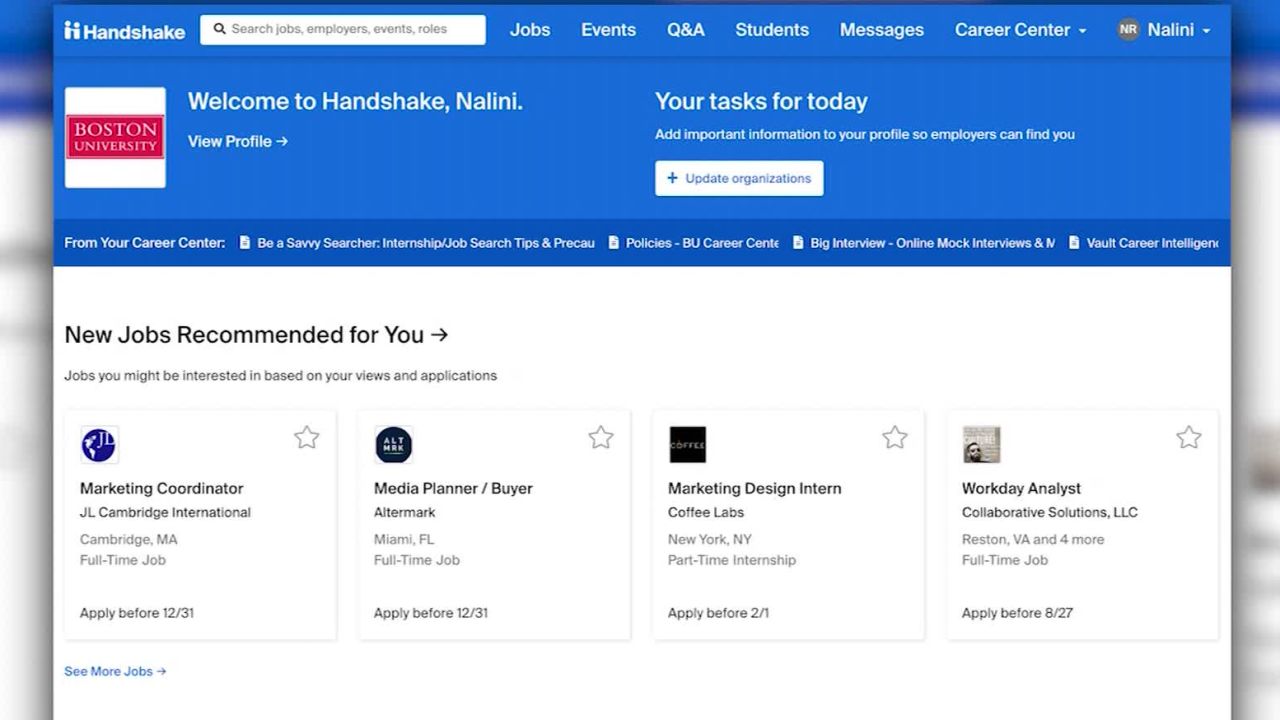Open the Marketing Design Intern title

click(755, 488)
